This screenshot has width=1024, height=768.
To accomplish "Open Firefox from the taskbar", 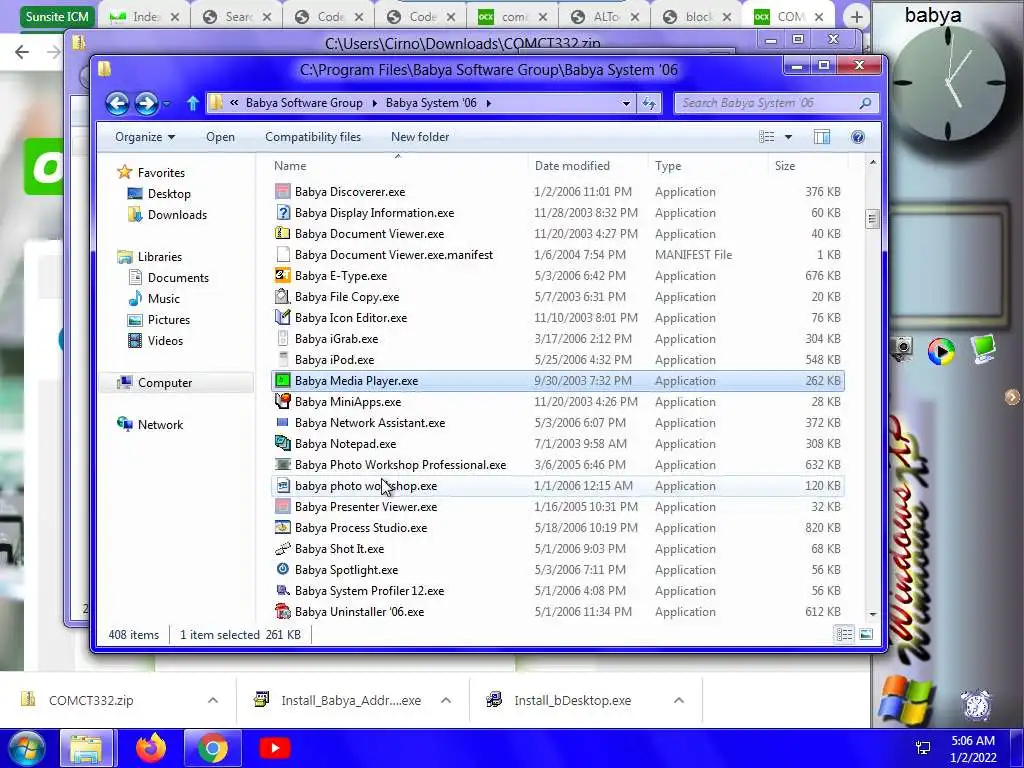I will [151, 748].
